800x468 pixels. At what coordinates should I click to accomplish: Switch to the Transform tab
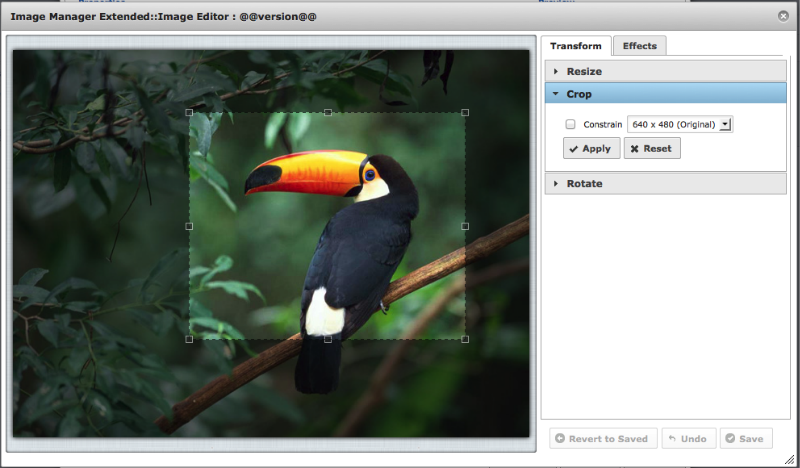[x=576, y=46]
